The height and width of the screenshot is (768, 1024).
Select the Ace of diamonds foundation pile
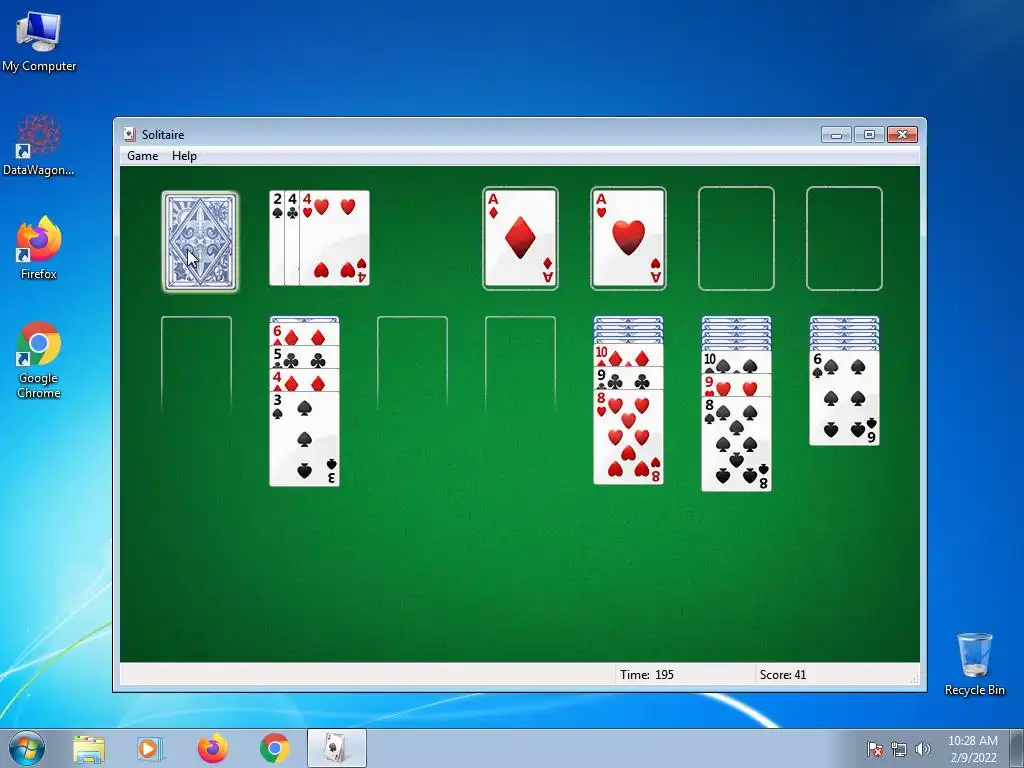pos(520,238)
